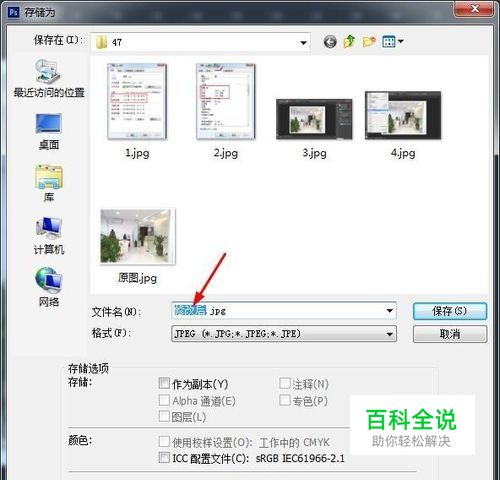
Task: Open Computer in the sidebar
Action: click(49, 236)
